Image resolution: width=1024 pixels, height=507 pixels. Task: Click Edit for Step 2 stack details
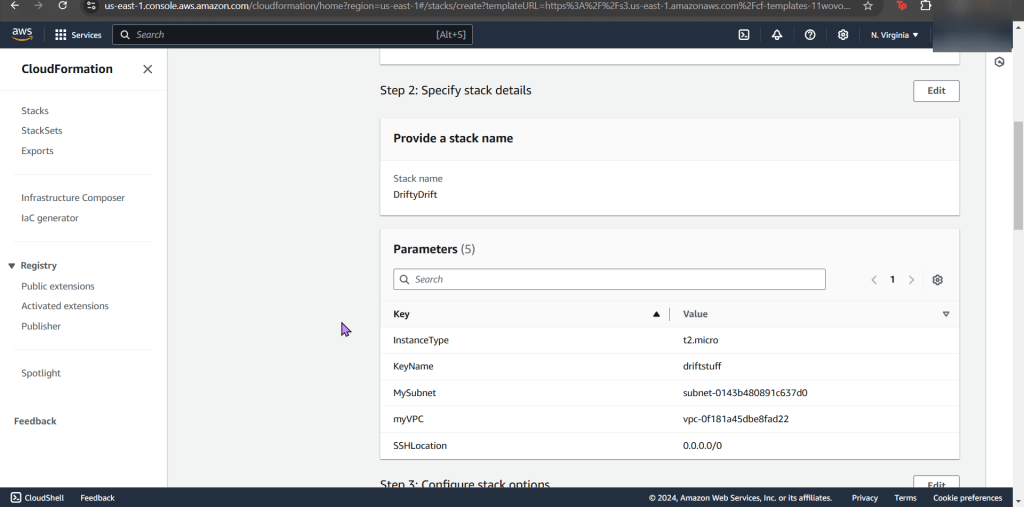[x=936, y=91]
